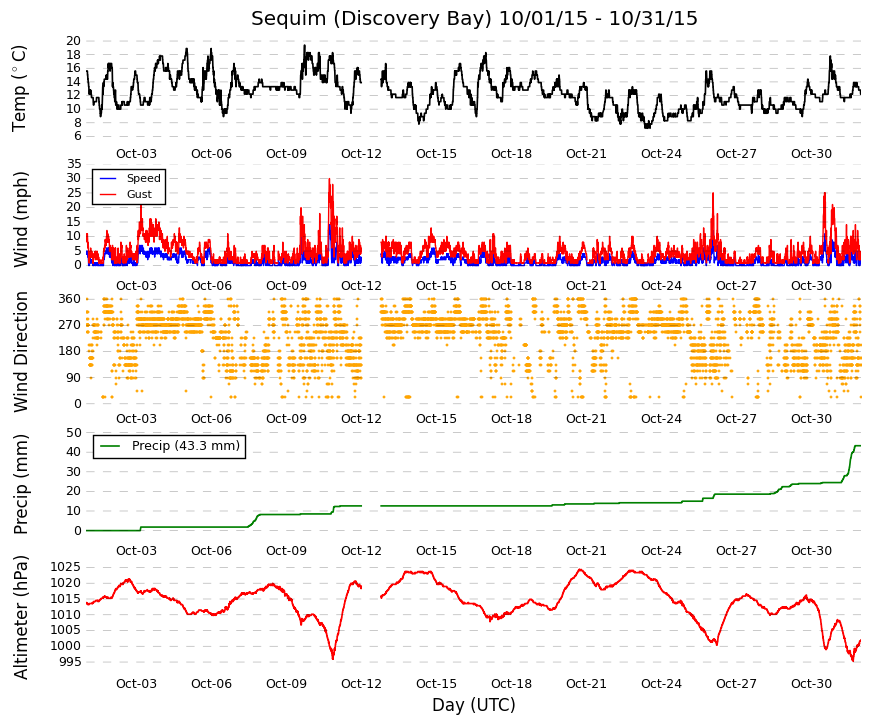Click the Temp (°C) axis label

[x=19, y=88]
